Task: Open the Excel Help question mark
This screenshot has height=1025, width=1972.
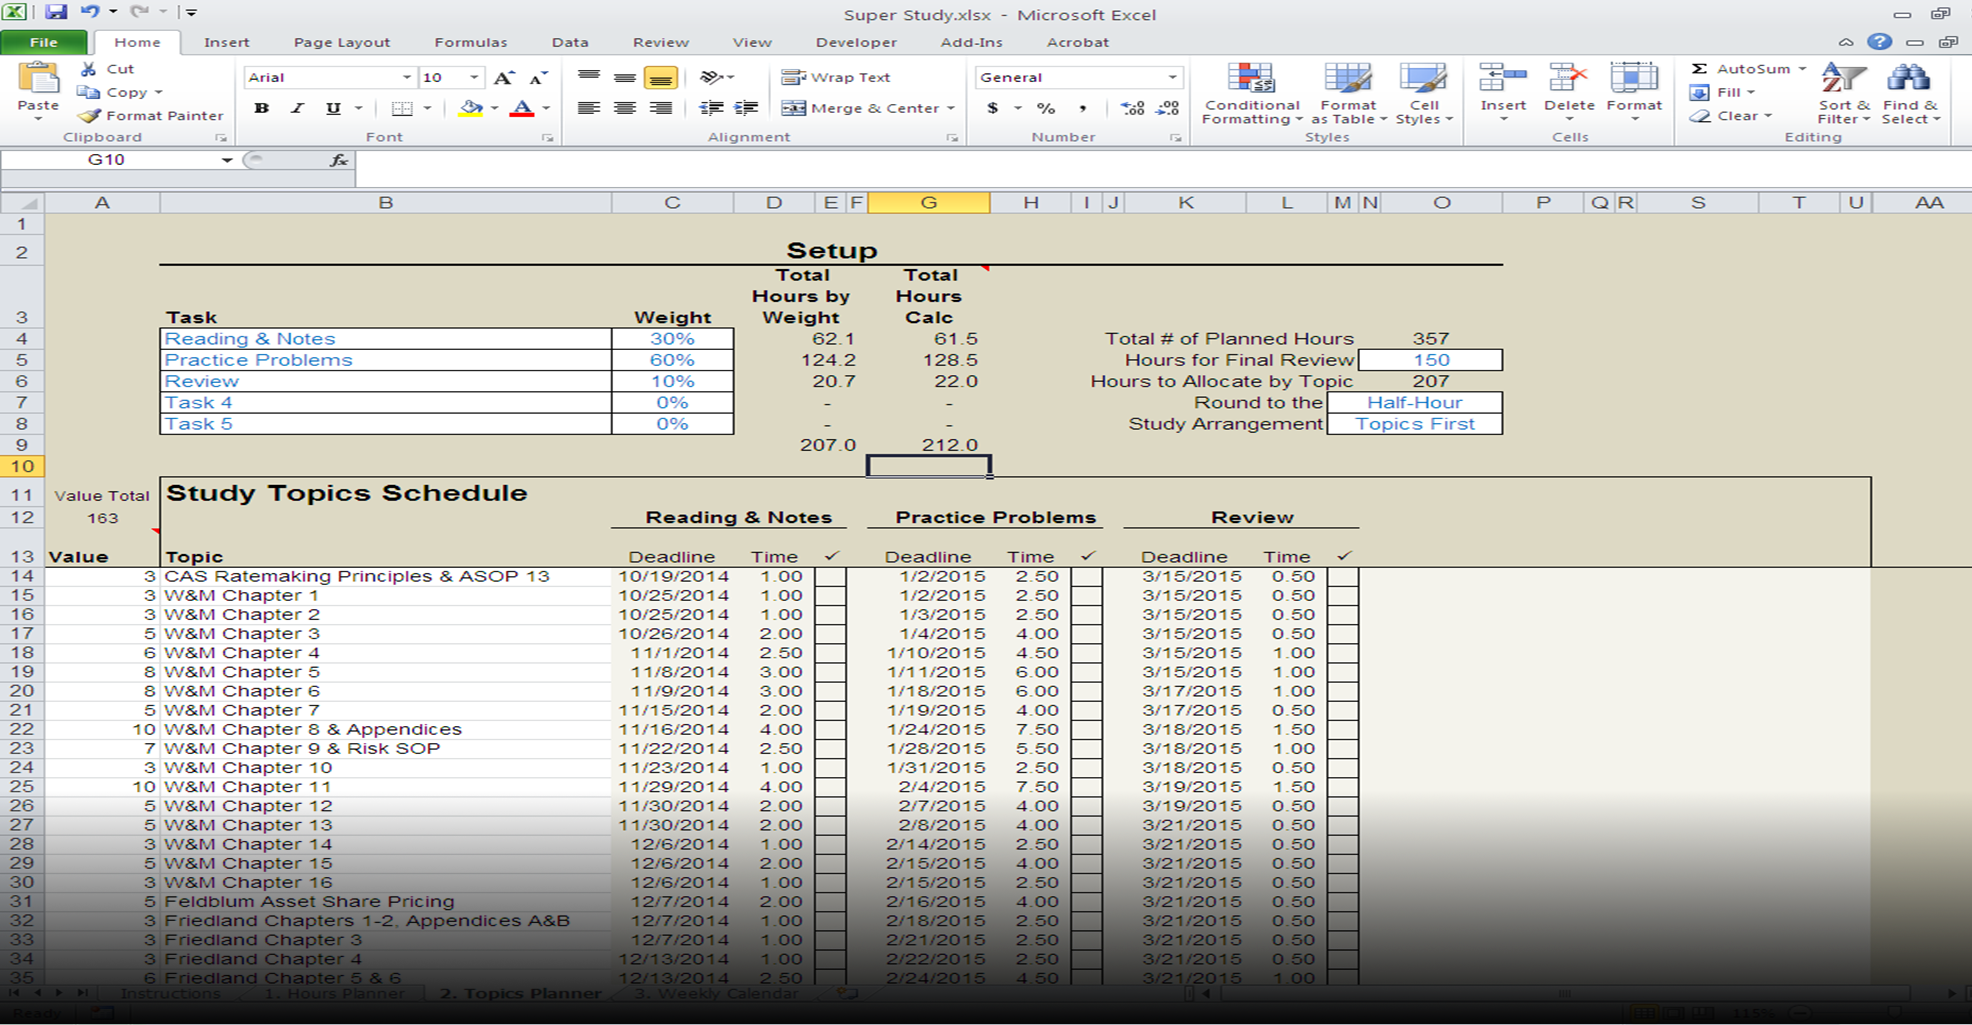Action: [x=1880, y=42]
